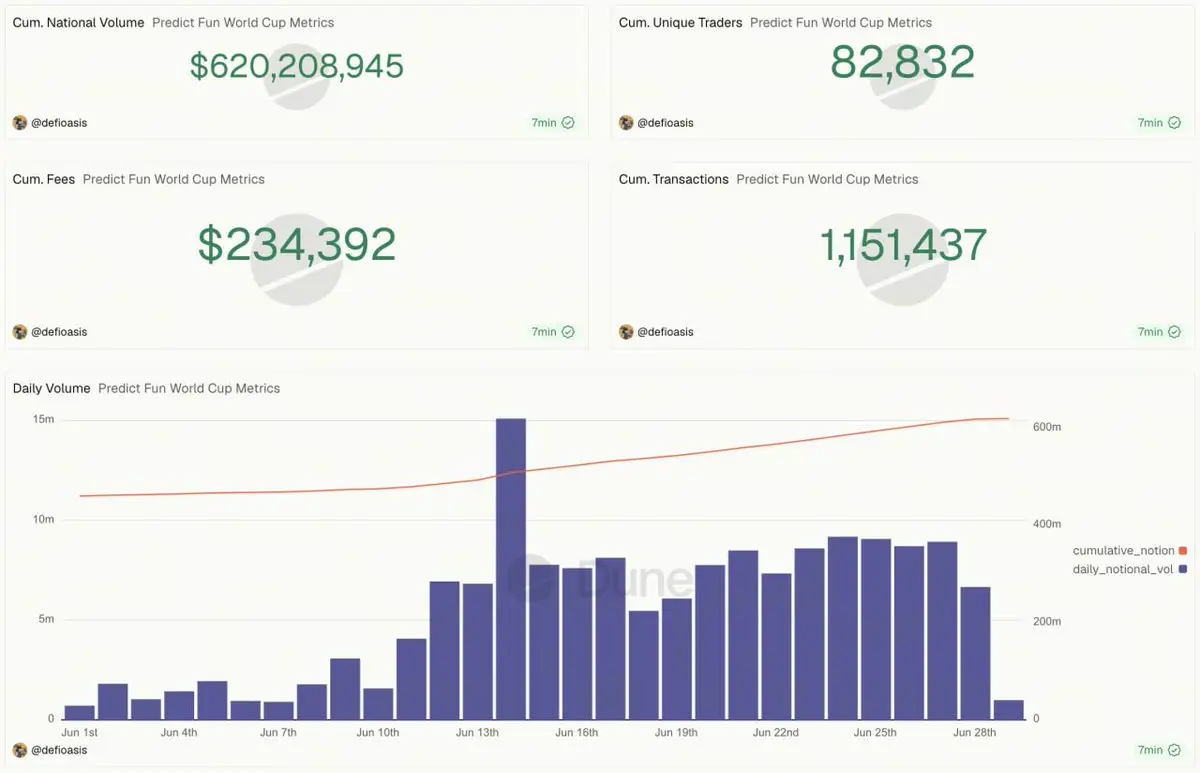Open @defioasis profile from Cum. Fees card
The width and height of the screenshot is (1200, 773).
point(59,332)
